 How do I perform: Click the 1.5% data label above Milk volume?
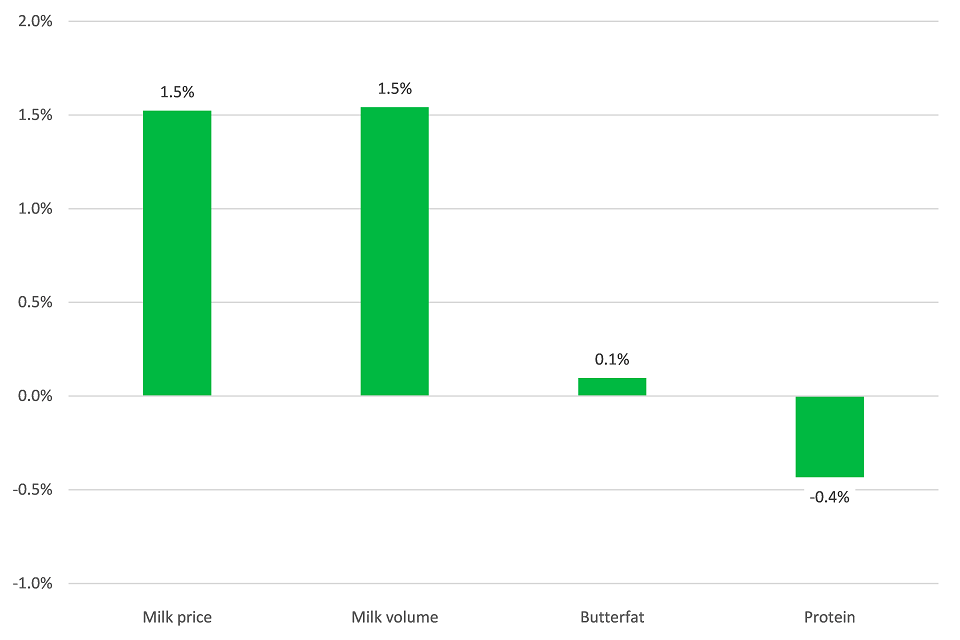coord(394,89)
